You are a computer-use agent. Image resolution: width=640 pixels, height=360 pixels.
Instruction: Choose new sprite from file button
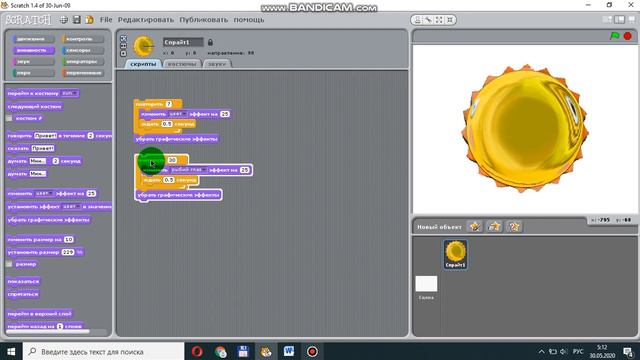(x=494, y=226)
